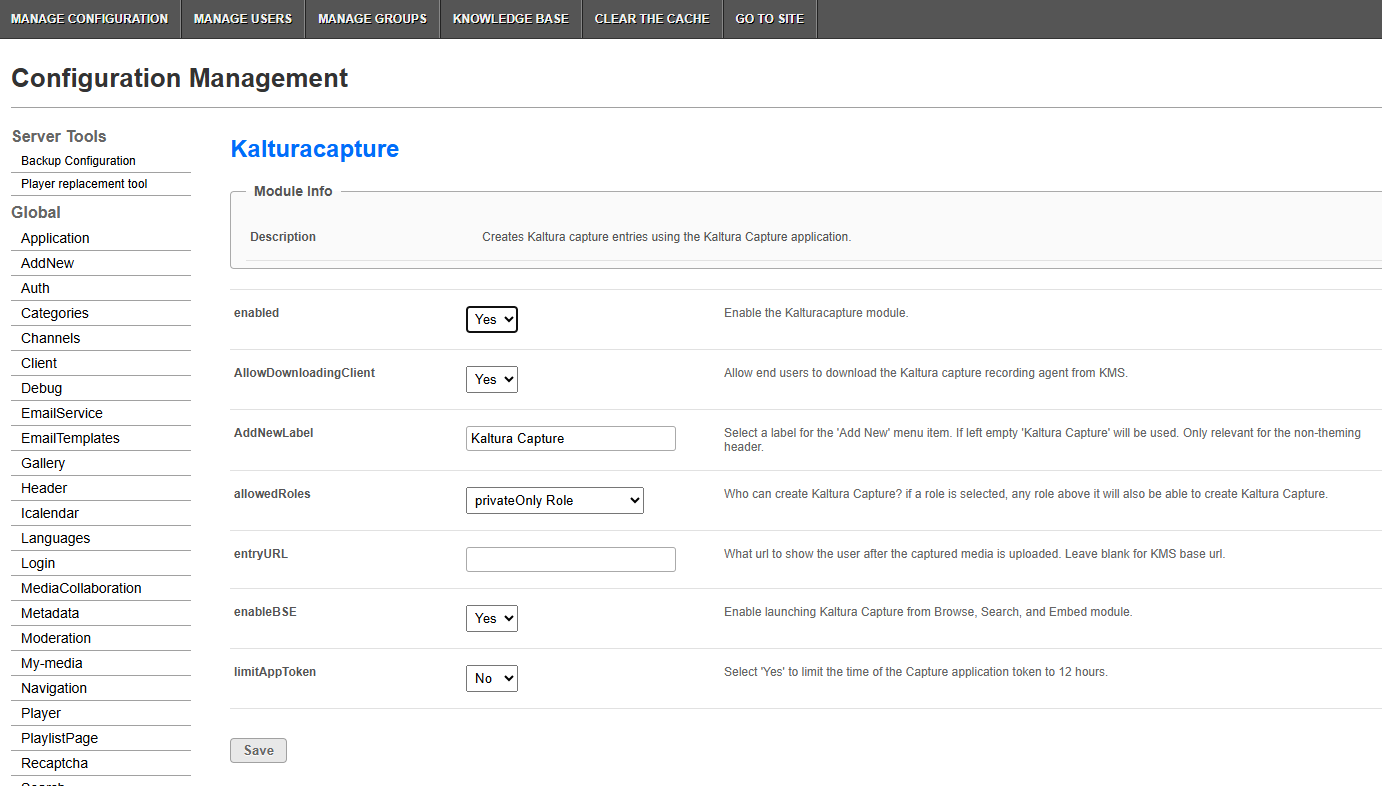Select Go to Site
Image resolution: width=1382 pixels, height=786 pixels.
[x=770, y=19]
